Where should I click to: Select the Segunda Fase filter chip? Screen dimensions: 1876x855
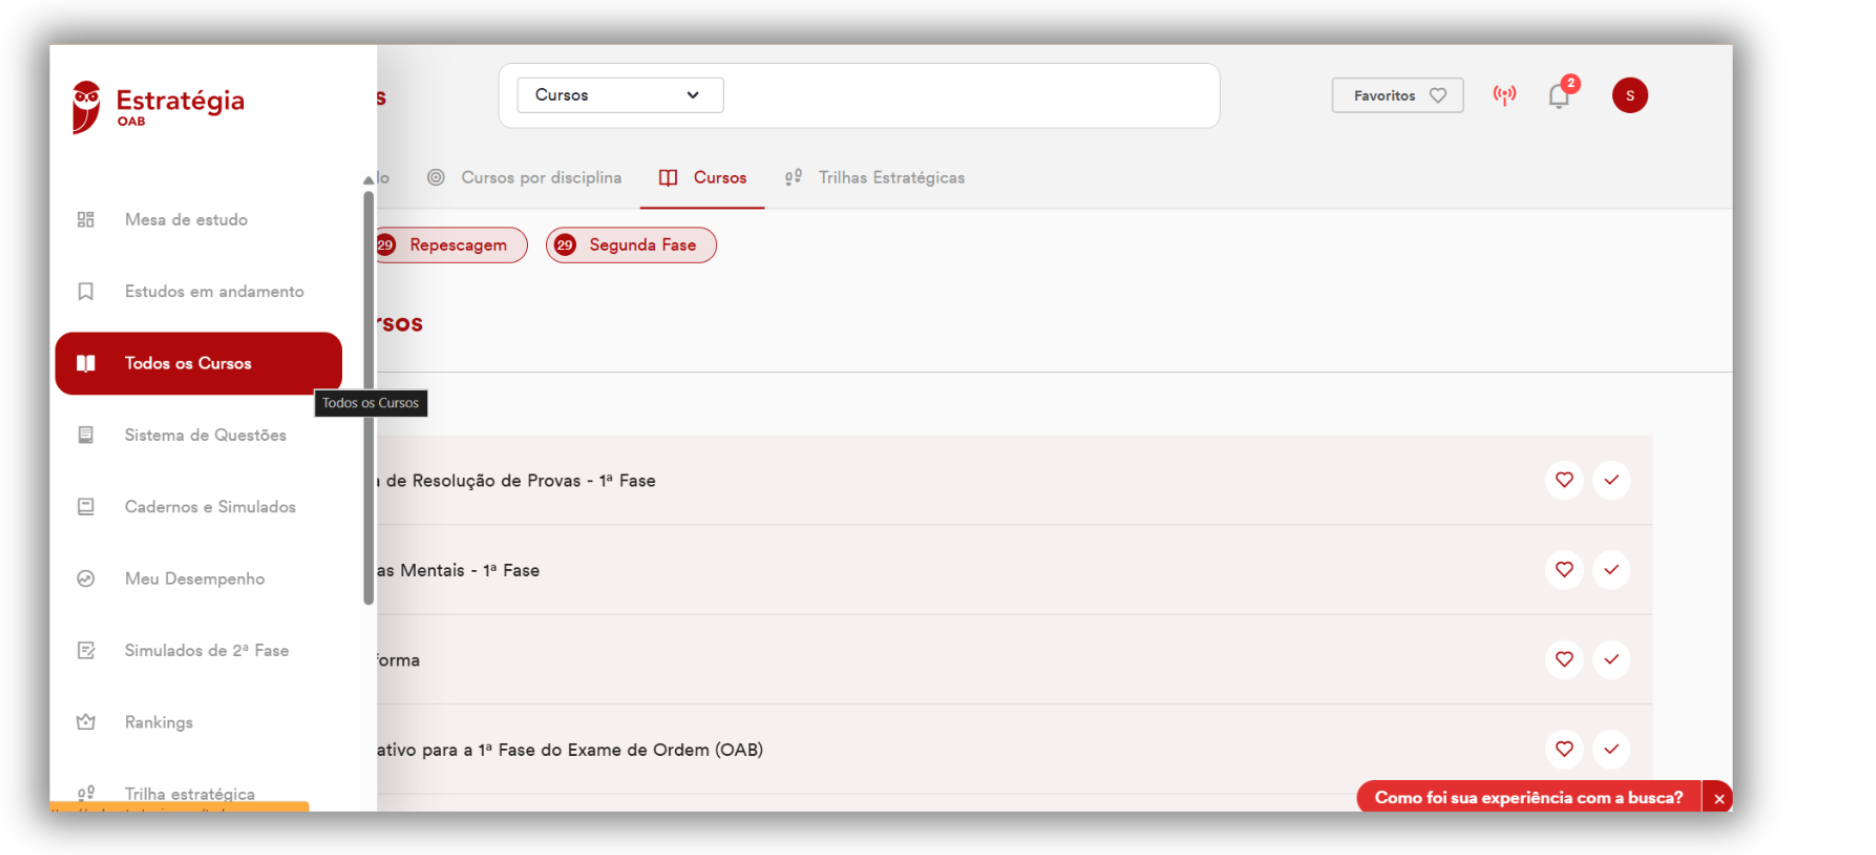click(x=631, y=245)
